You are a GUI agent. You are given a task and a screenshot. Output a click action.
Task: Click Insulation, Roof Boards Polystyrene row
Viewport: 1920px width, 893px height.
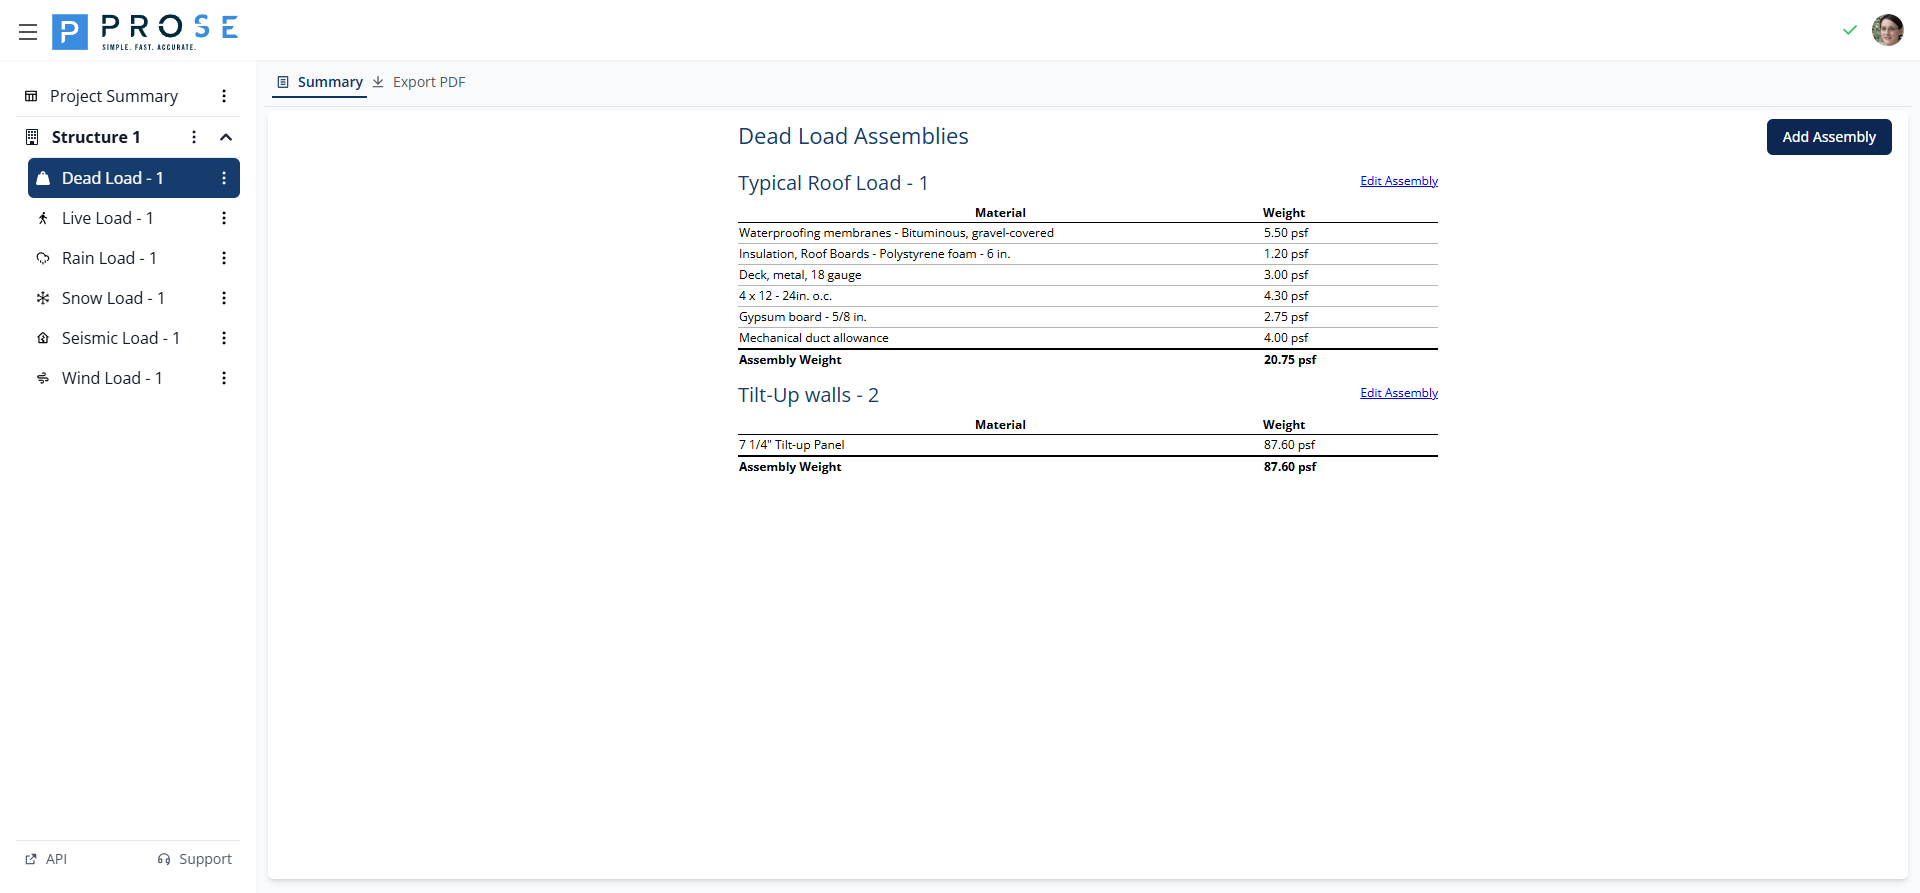point(1088,254)
